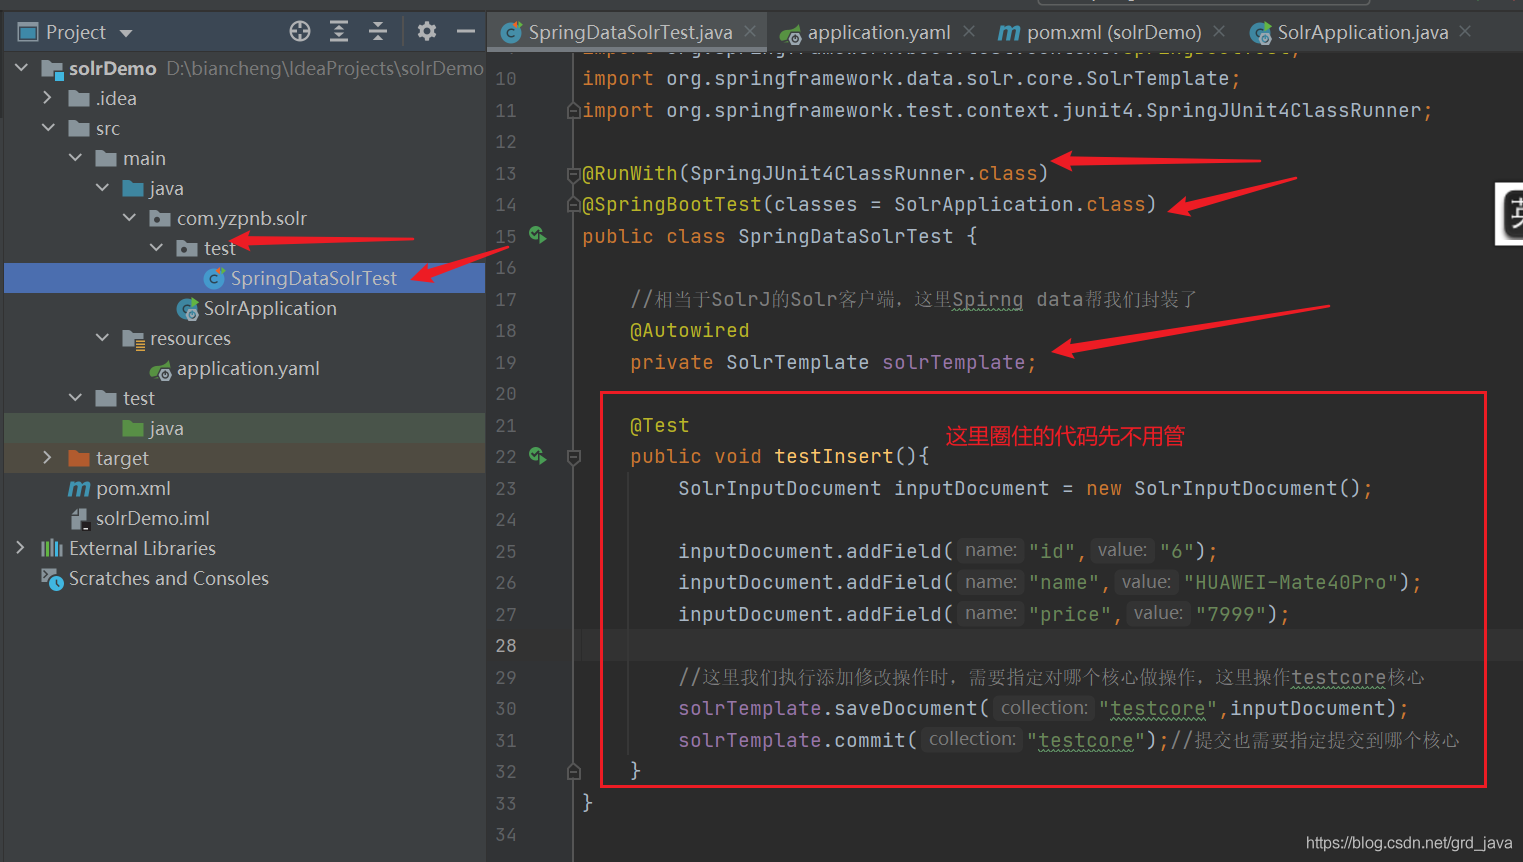The height and width of the screenshot is (862, 1523).
Task: Click "HUAWEI-Mate40Pro" string in code
Action: [x=1291, y=583]
